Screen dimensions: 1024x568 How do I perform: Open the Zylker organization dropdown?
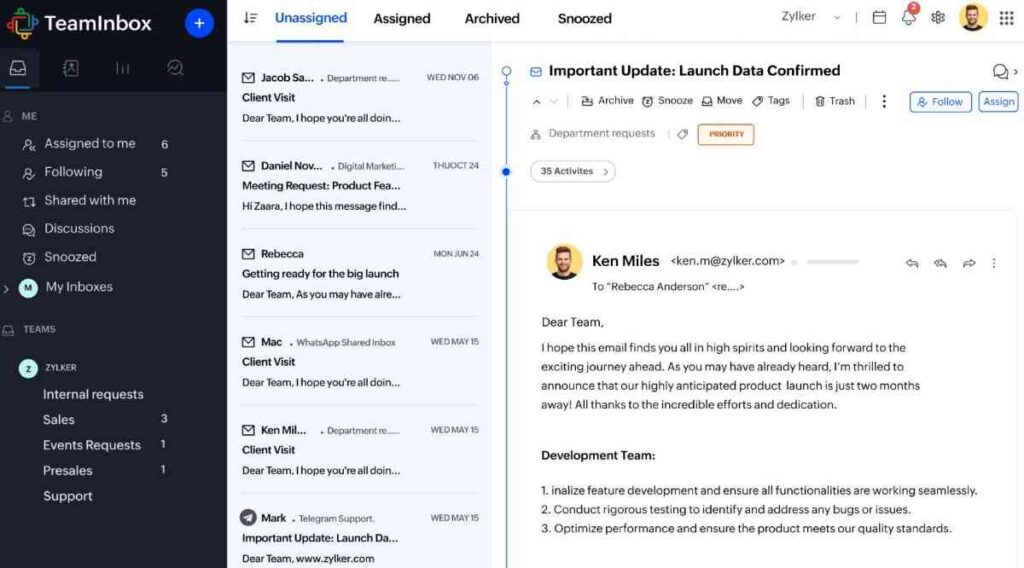pos(810,17)
